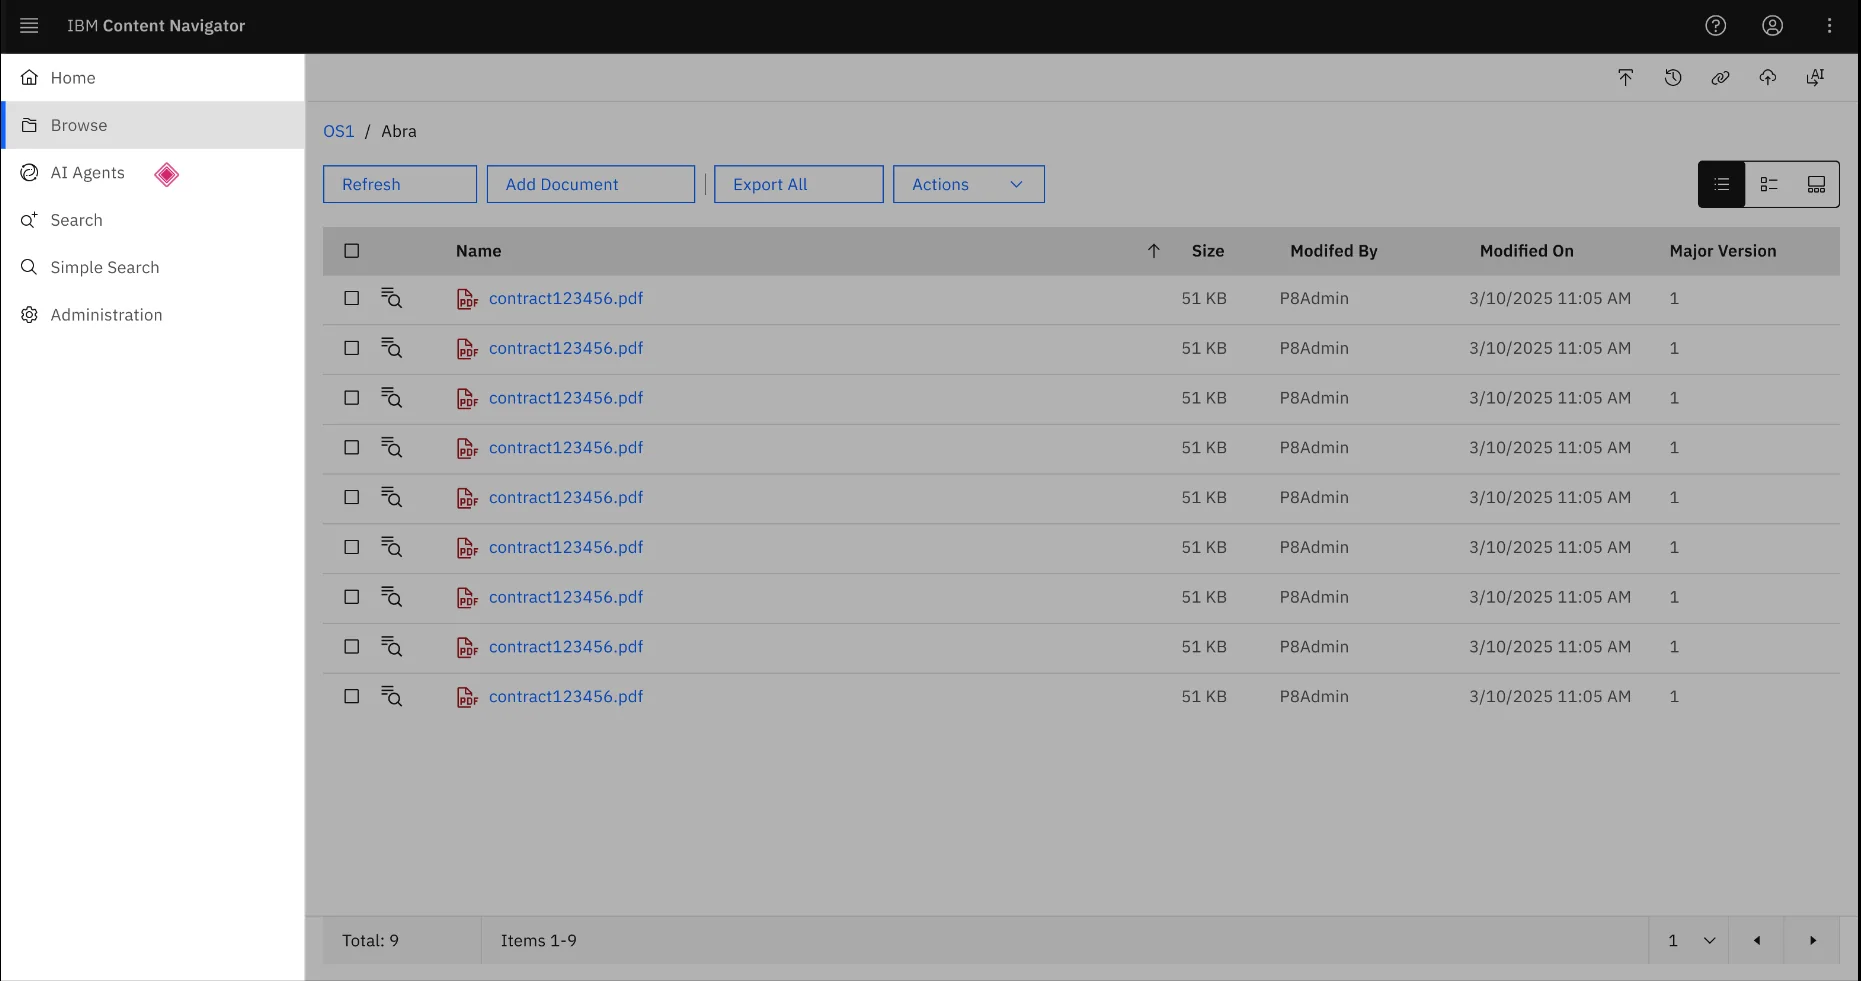Click the pink AI Agents diamond badge
1861x981 pixels.
pyautogui.click(x=167, y=174)
